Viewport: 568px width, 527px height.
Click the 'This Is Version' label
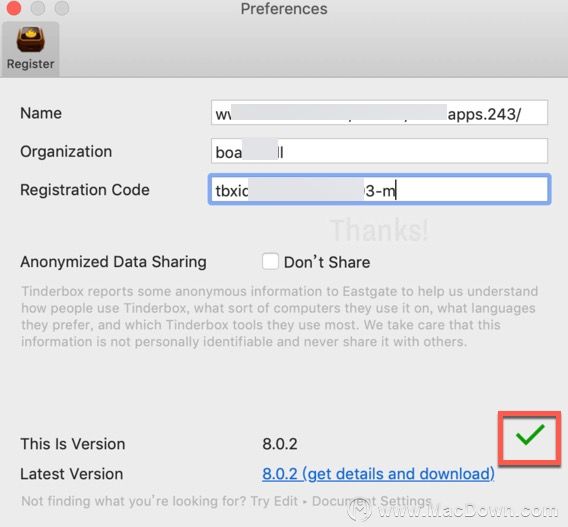(x=73, y=444)
